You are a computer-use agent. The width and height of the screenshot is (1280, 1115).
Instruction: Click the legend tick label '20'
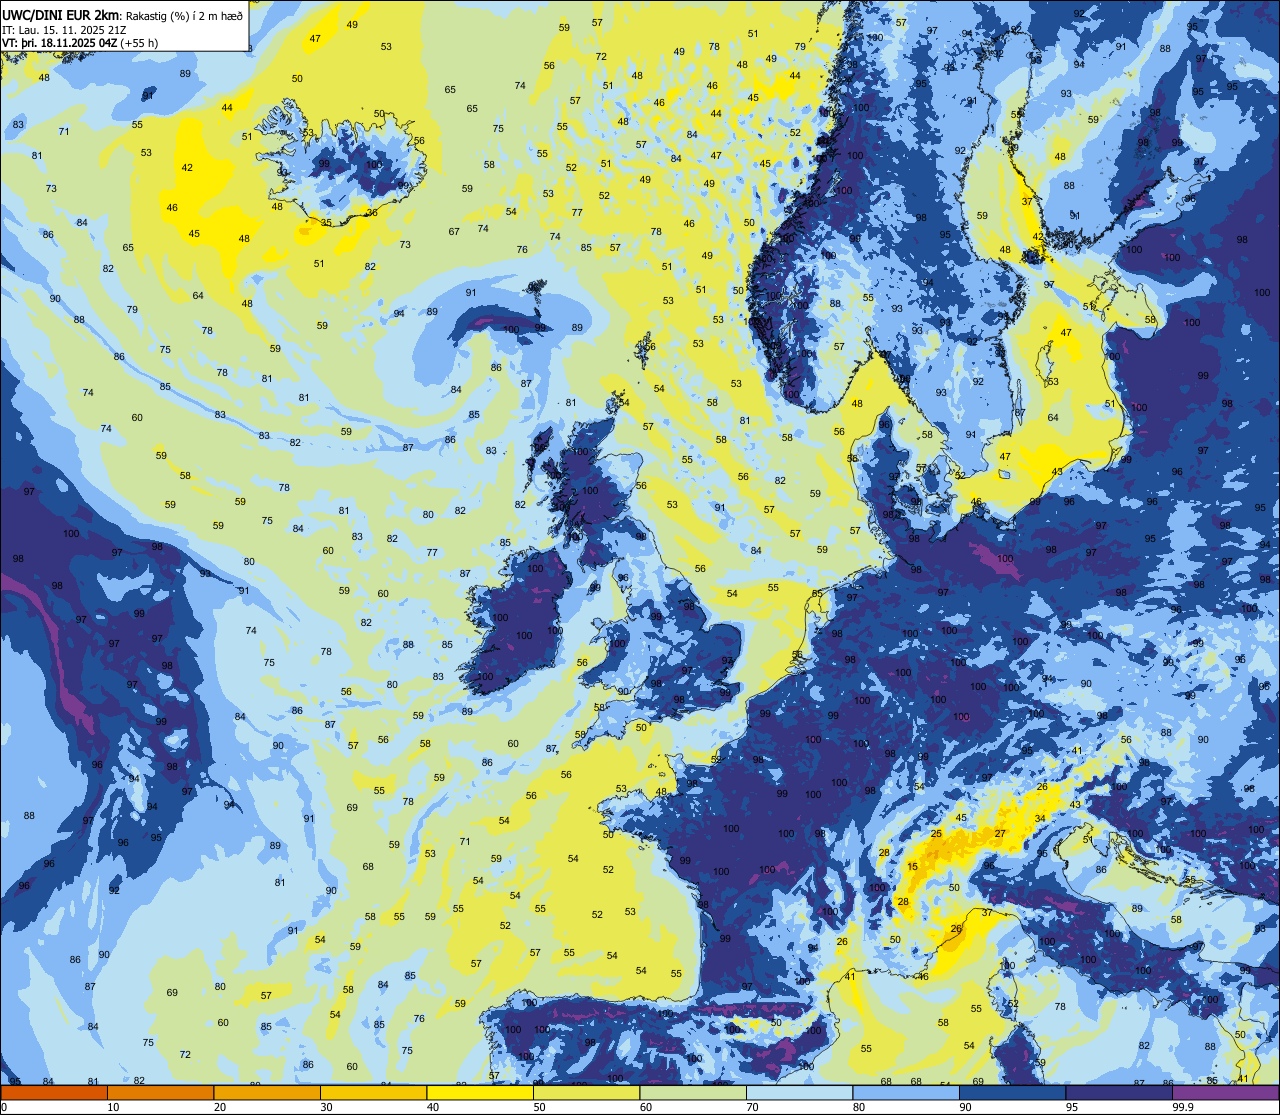pos(220,1107)
